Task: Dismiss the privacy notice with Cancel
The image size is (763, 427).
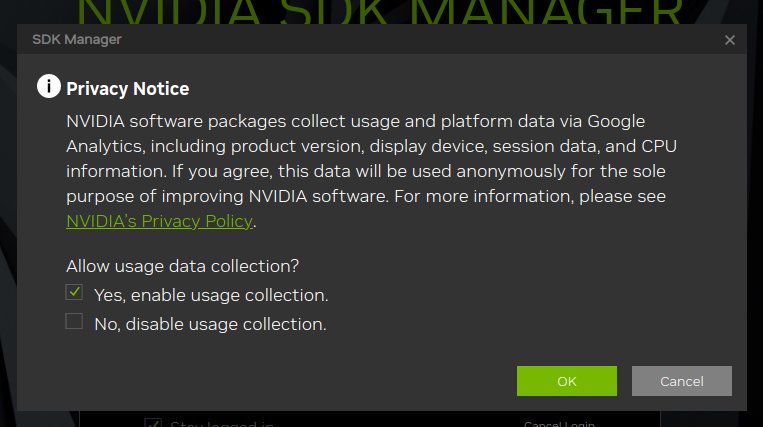Action: (x=681, y=381)
